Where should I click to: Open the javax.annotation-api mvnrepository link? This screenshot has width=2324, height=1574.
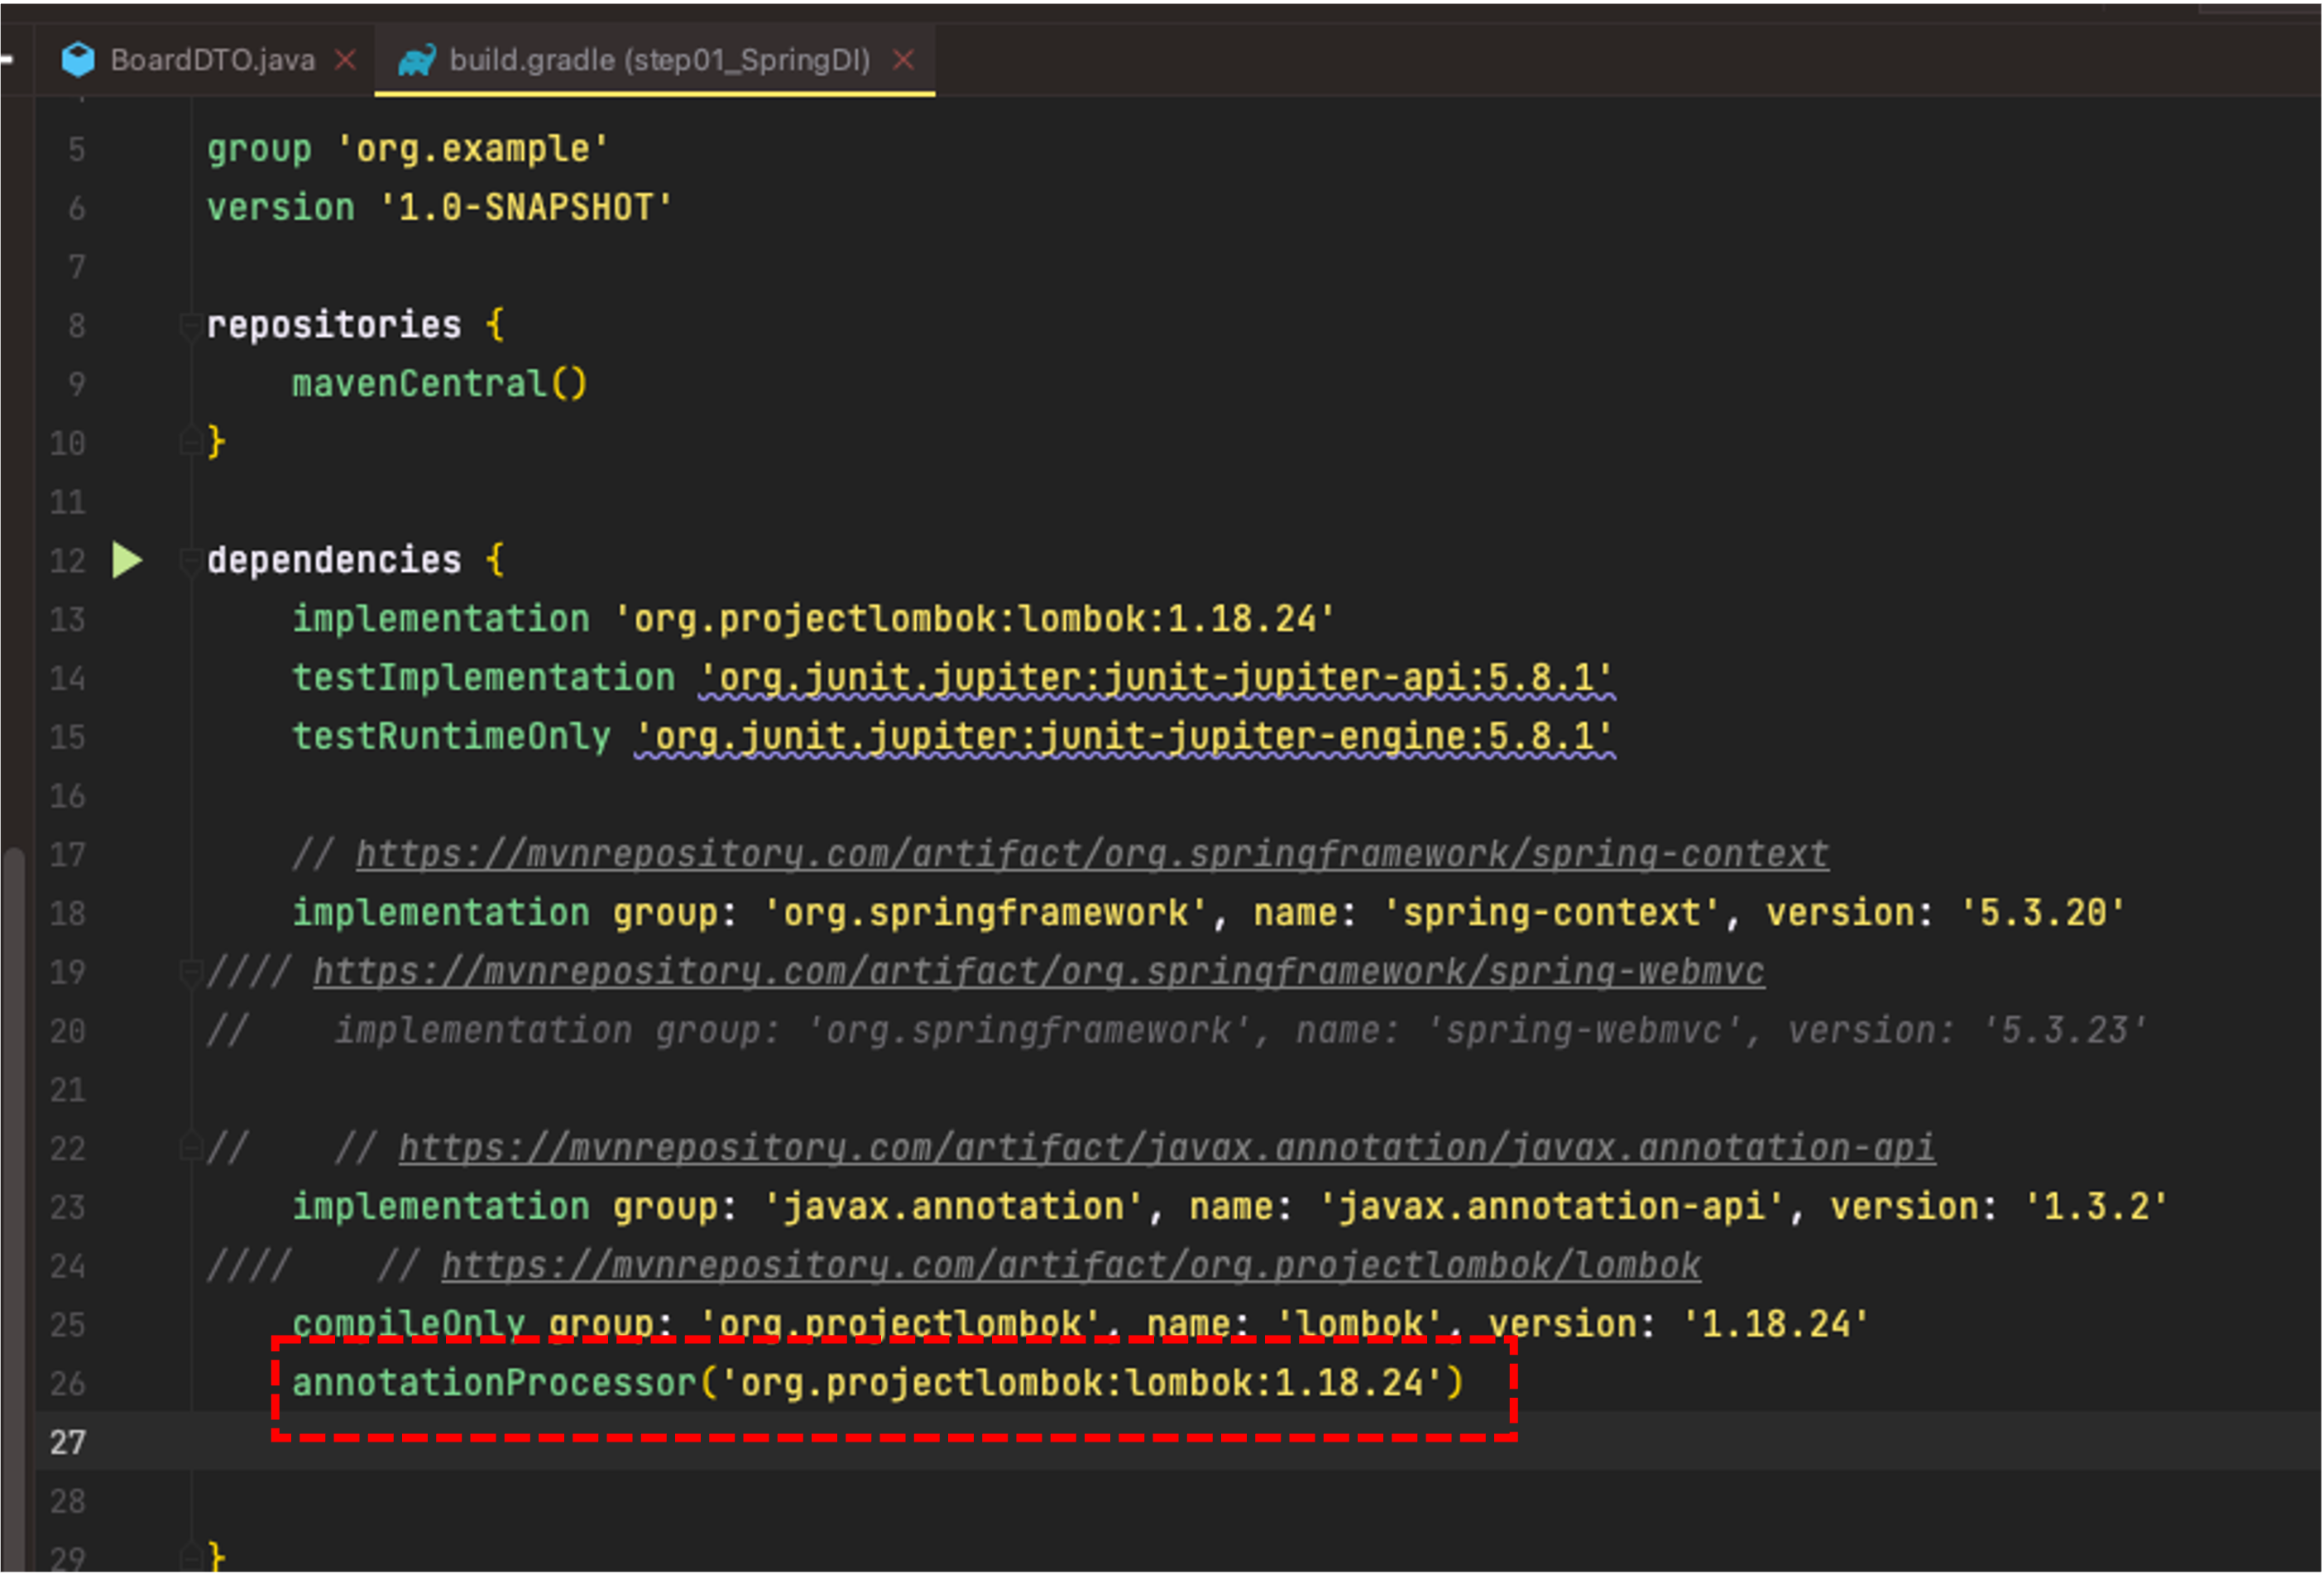(1166, 1147)
